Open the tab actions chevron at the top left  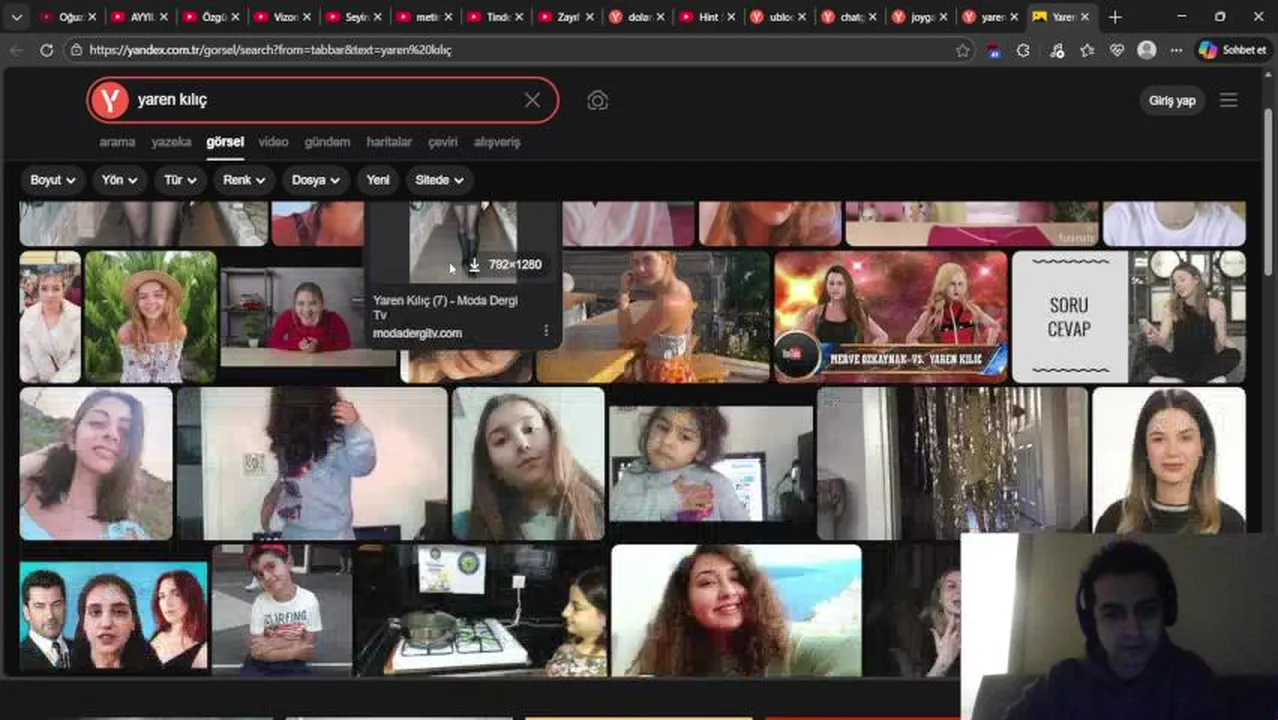(x=16, y=17)
